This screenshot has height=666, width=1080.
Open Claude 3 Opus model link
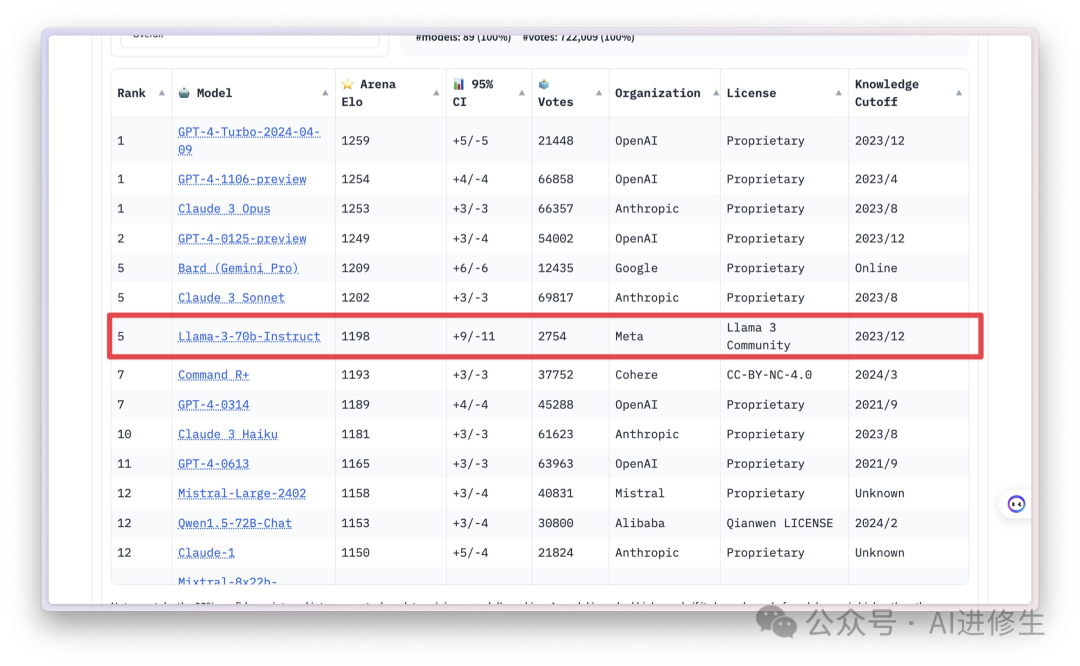[x=224, y=209]
